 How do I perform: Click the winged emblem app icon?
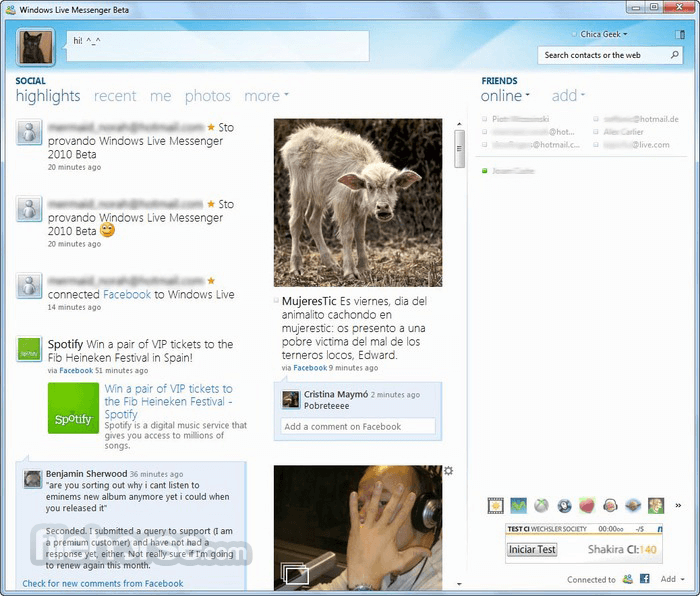[x=633, y=506]
